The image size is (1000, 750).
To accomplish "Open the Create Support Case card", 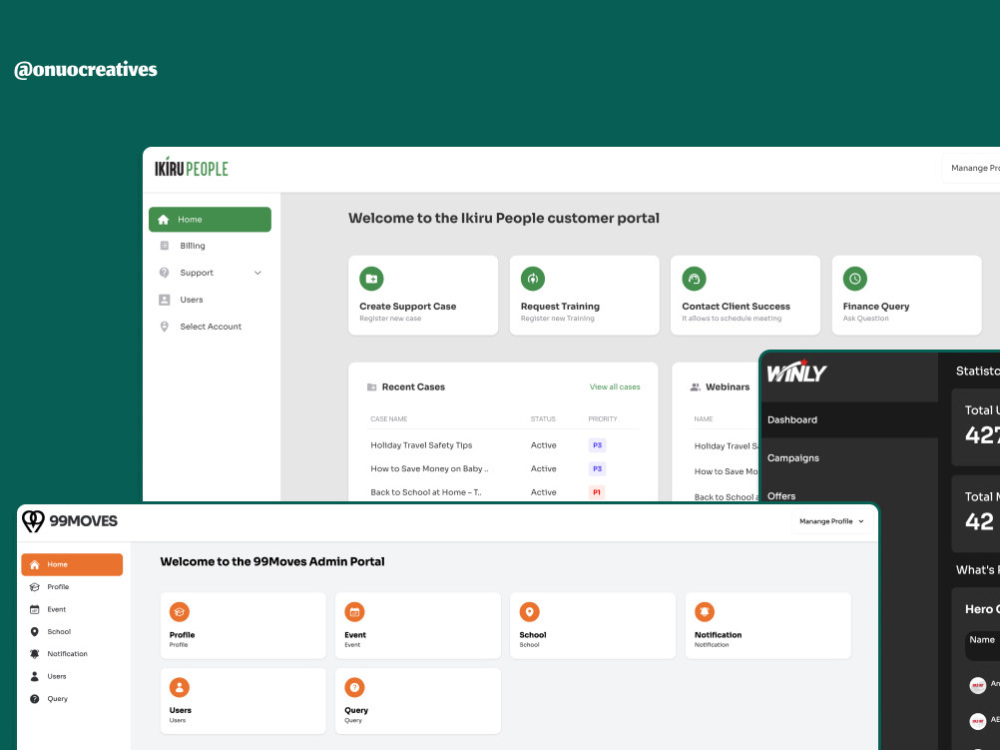I will 423,295.
